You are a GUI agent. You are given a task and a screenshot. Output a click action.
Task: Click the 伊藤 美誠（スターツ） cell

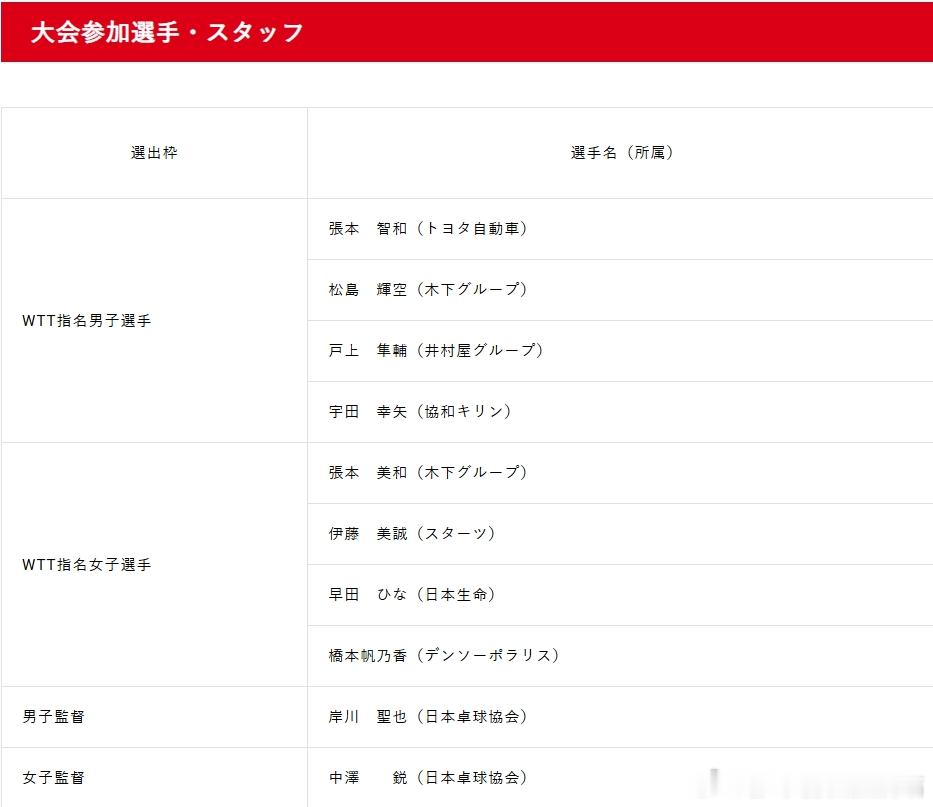coord(411,533)
